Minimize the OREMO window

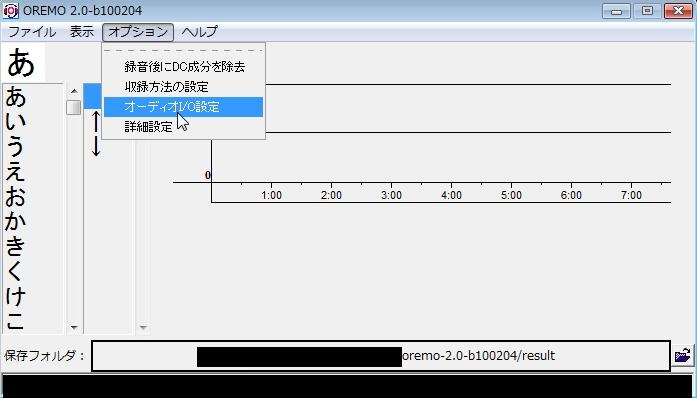pyautogui.click(x=616, y=11)
